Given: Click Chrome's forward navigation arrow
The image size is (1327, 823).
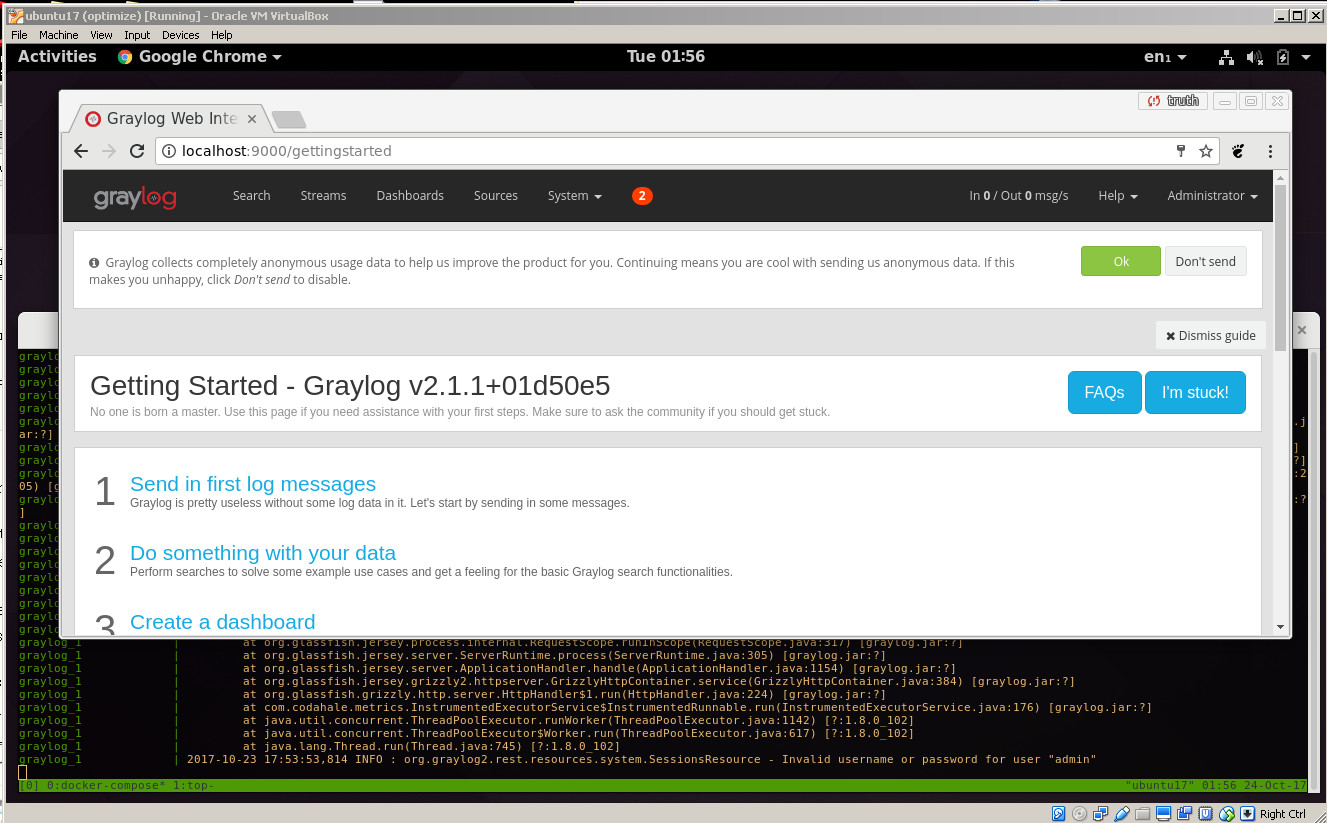Looking at the screenshot, I should coord(110,151).
